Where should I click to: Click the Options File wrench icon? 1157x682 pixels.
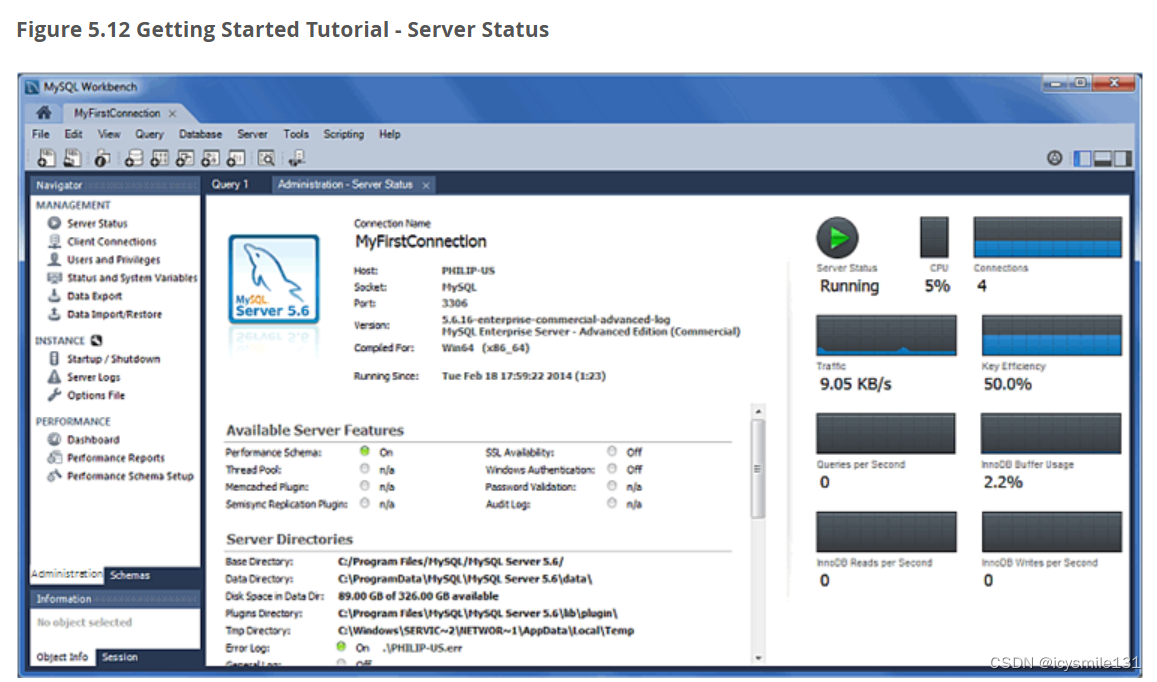(54, 395)
